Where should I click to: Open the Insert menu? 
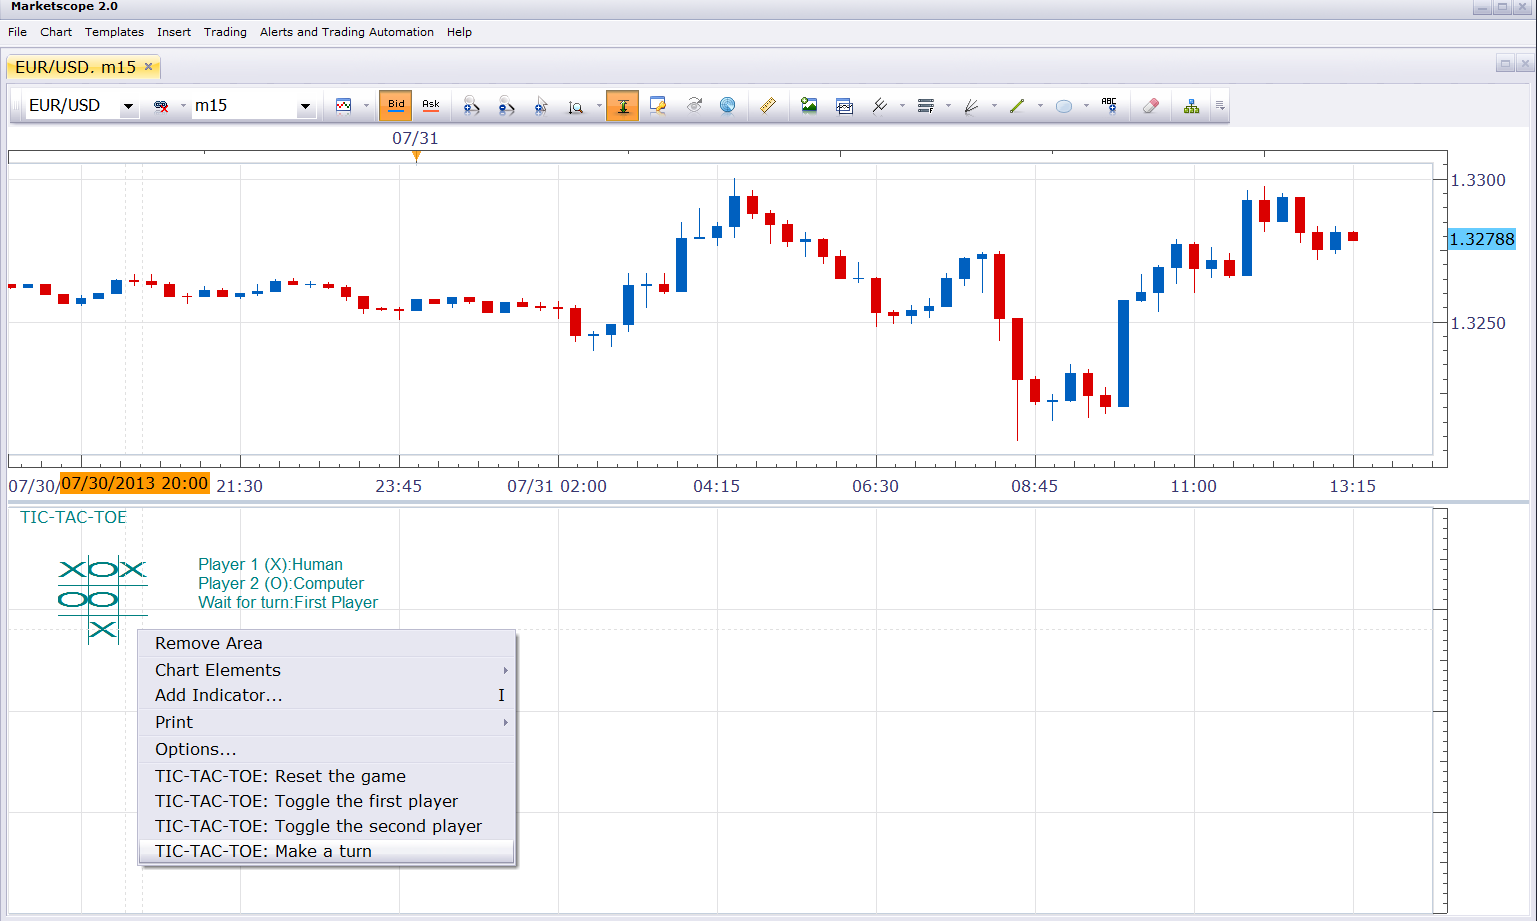click(174, 32)
